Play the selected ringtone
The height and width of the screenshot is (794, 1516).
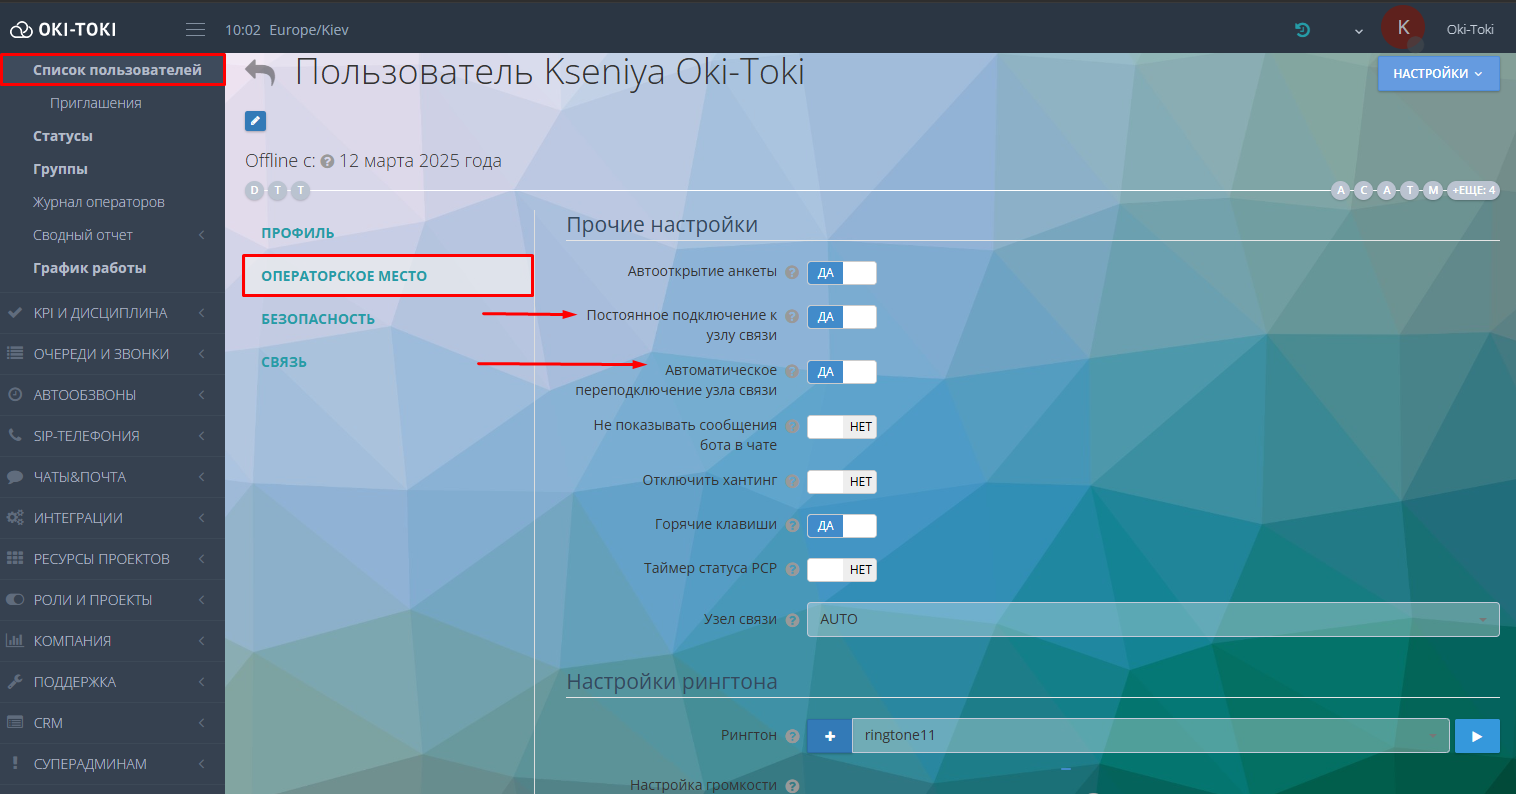1477,735
